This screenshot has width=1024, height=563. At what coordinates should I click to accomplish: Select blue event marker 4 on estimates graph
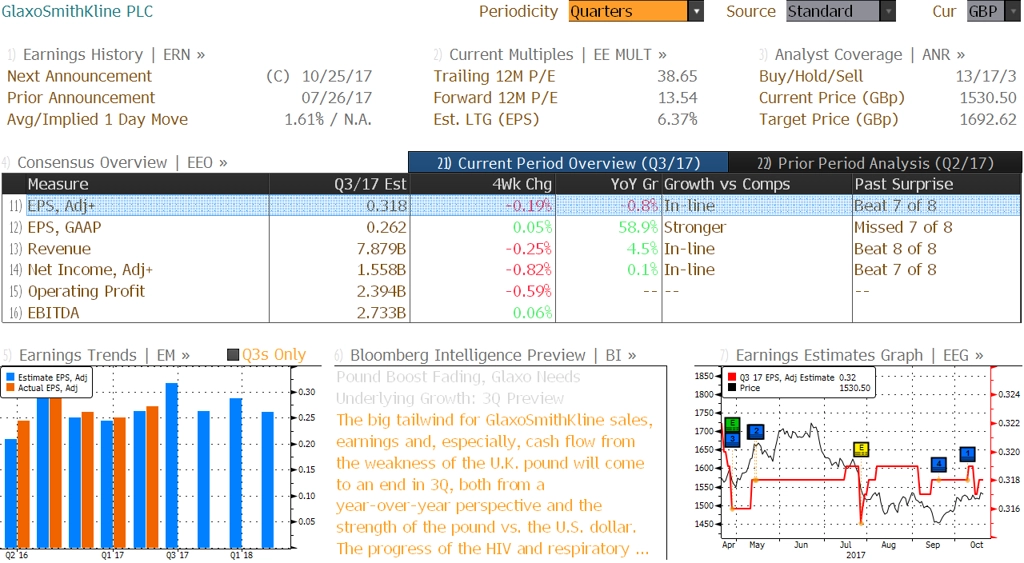(x=938, y=464)
